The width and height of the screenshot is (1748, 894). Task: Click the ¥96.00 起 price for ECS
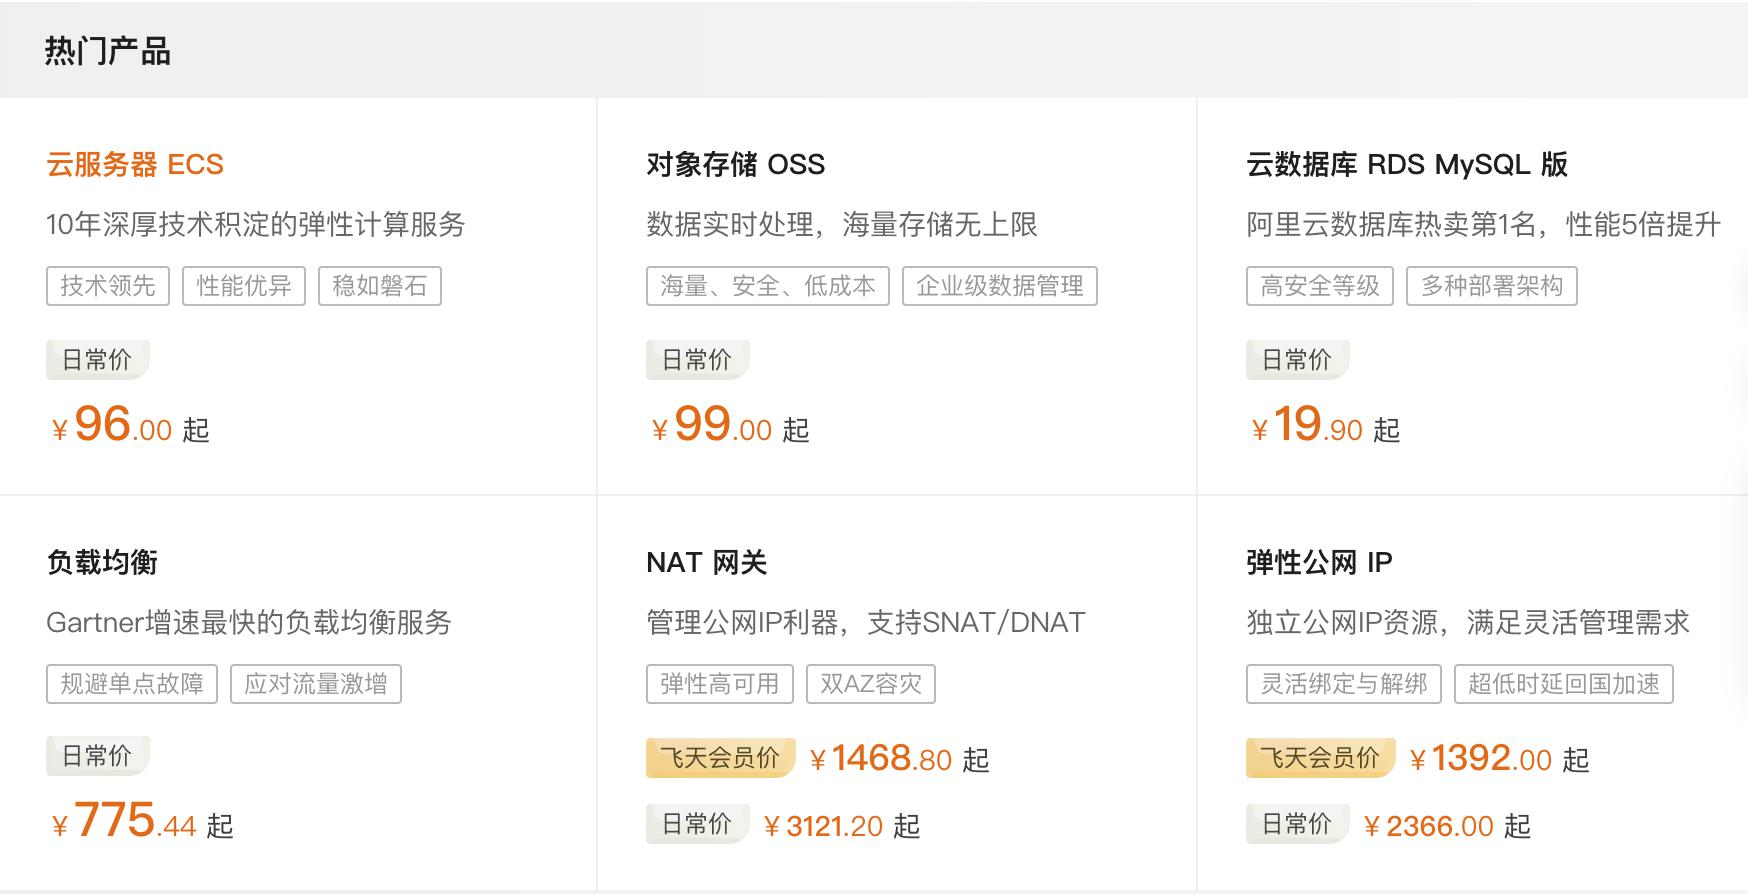(x=130, y=426)
